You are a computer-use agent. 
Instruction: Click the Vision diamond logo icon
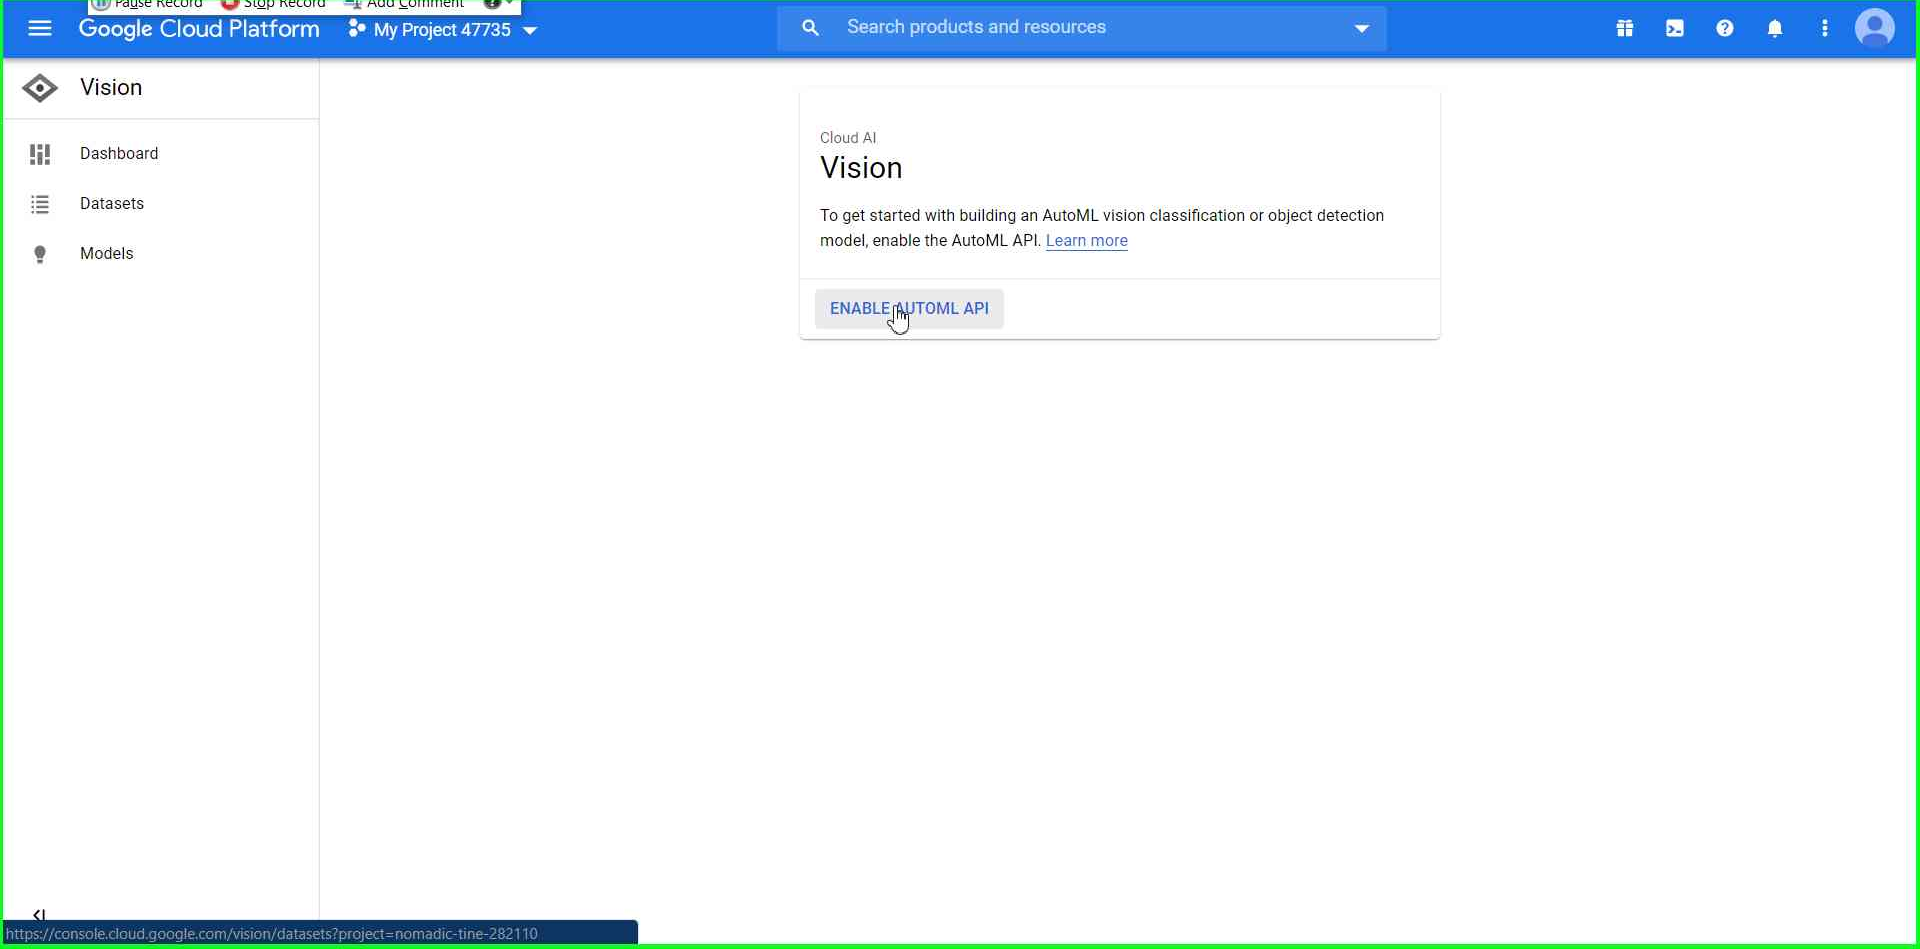39,88
